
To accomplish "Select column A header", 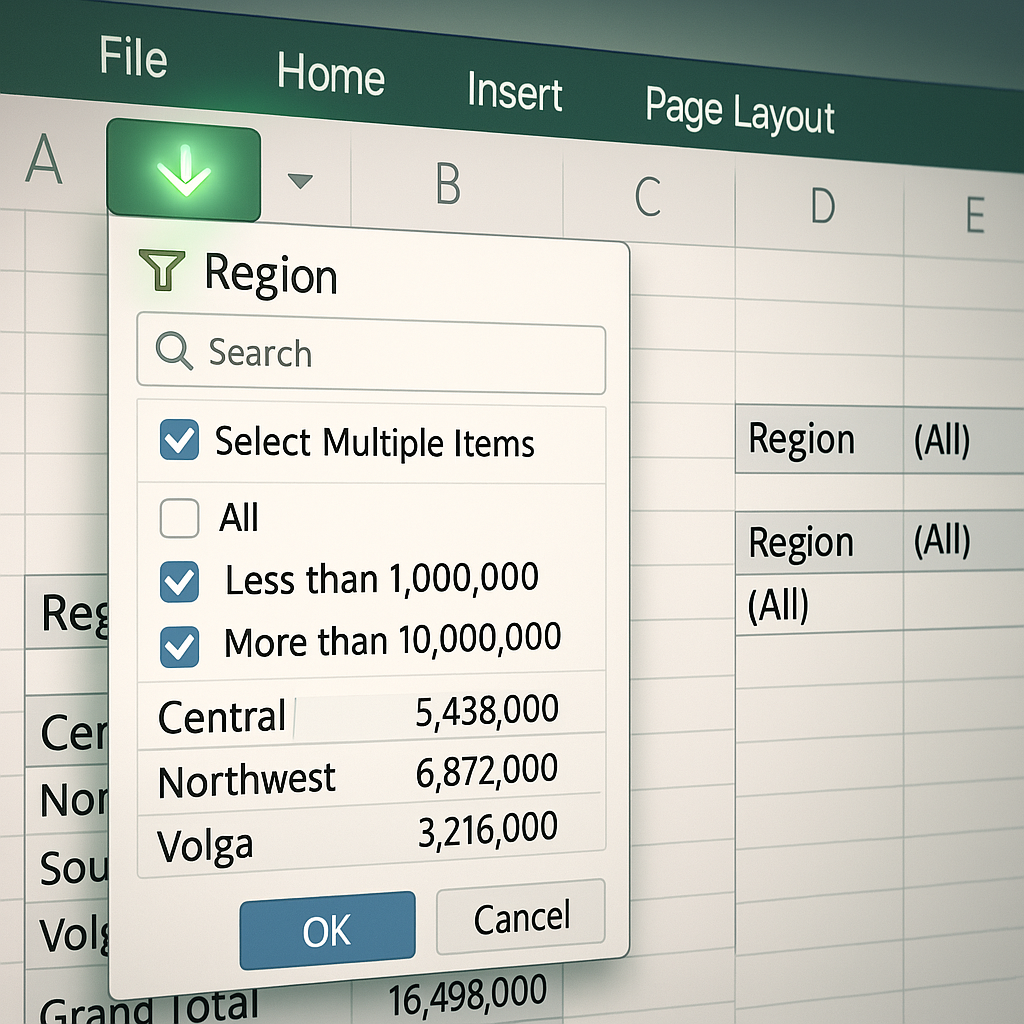I will pos(44,159).
